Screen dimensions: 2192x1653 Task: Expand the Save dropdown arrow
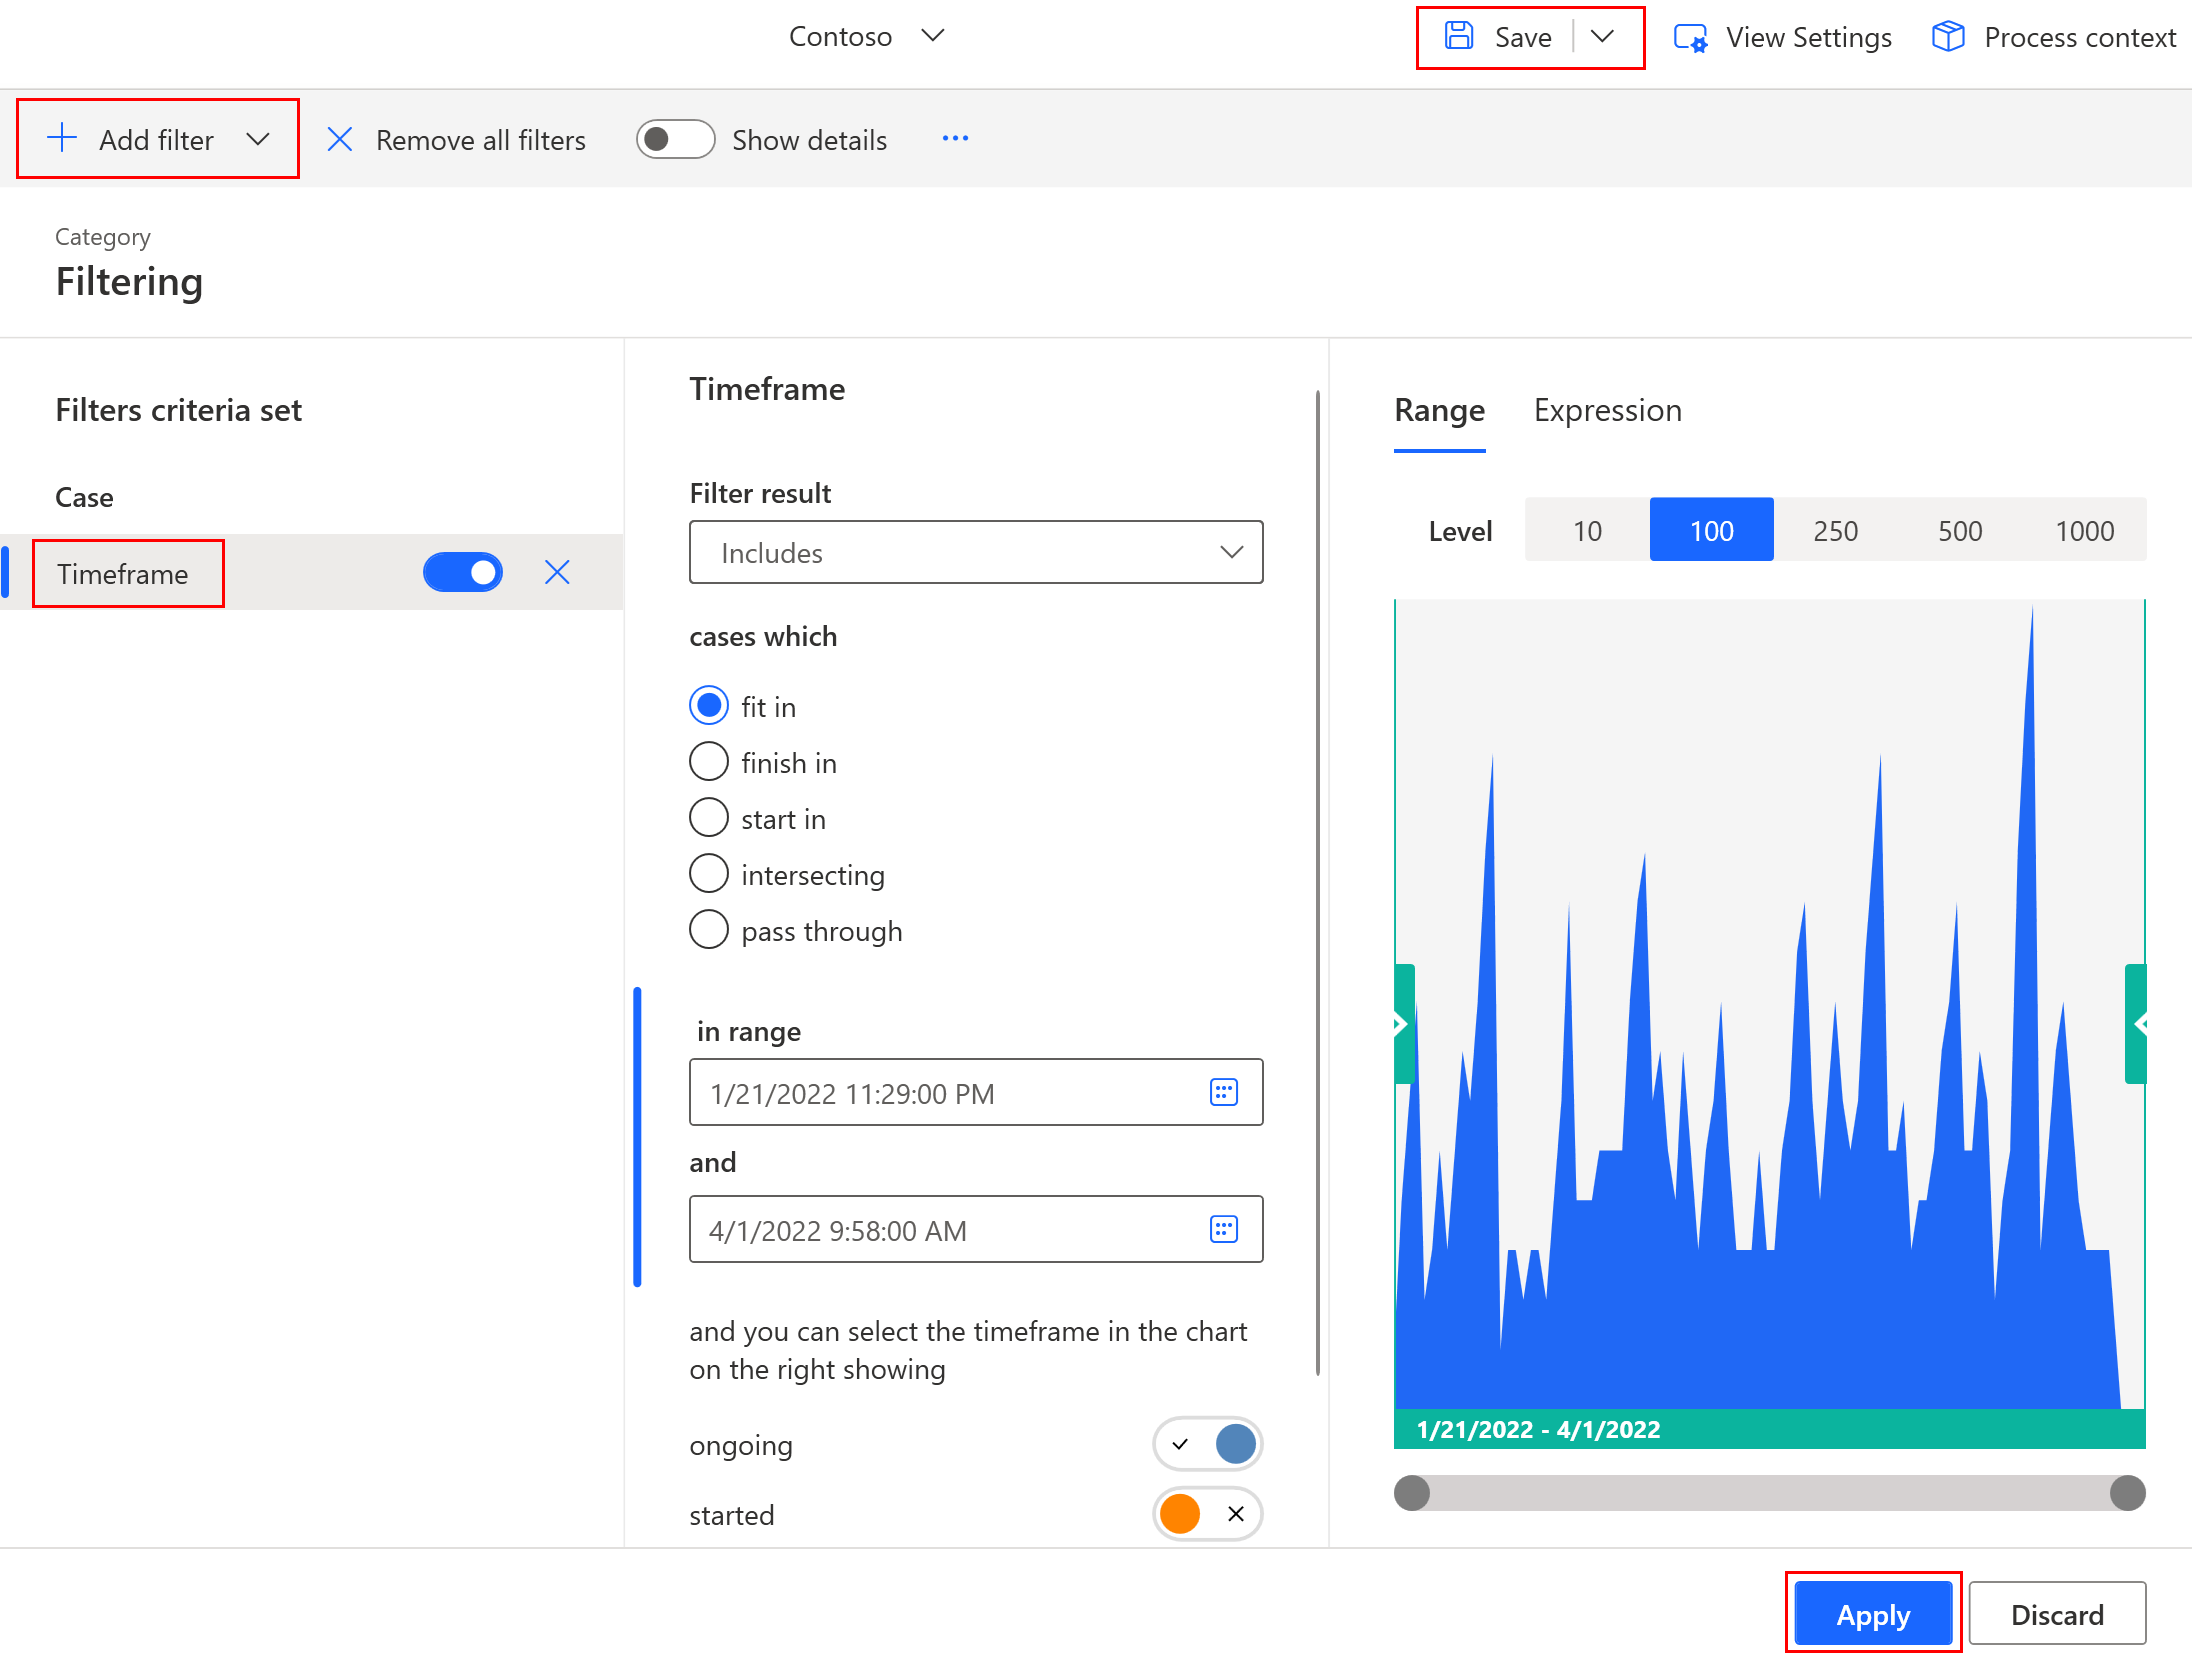click(1598, 38)
